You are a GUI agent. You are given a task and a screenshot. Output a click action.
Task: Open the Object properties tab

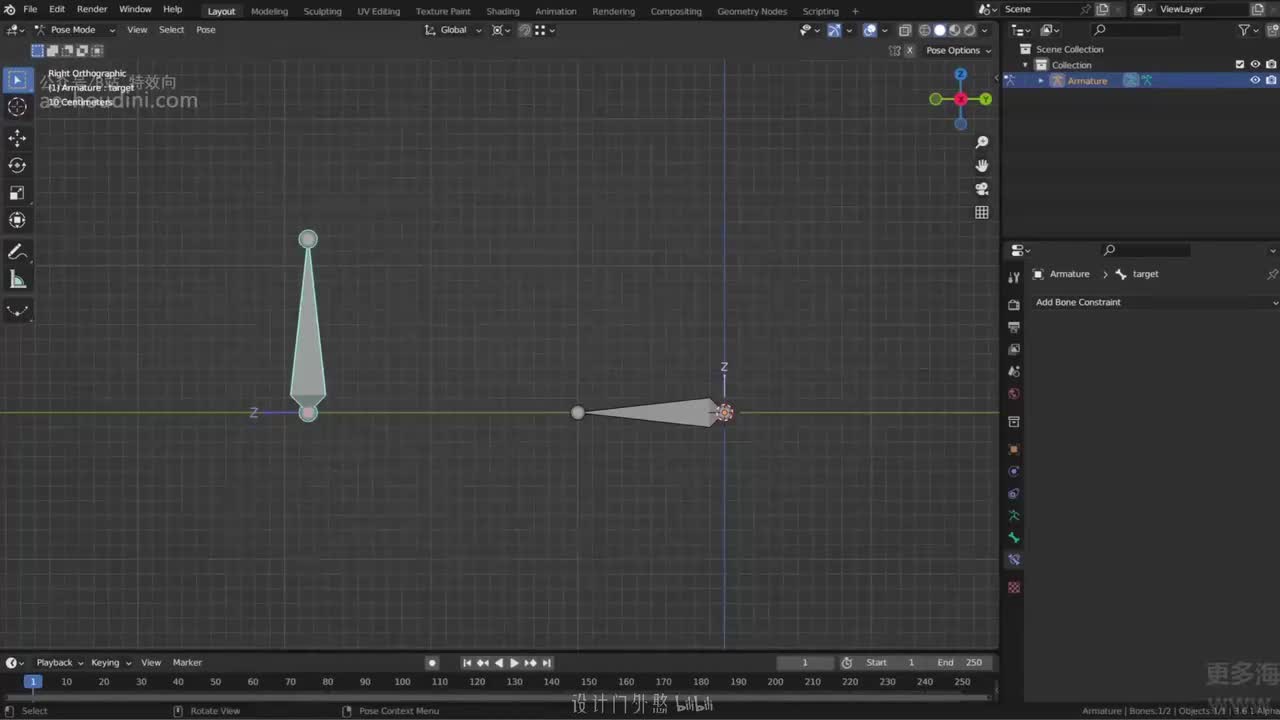(1014, 449)
